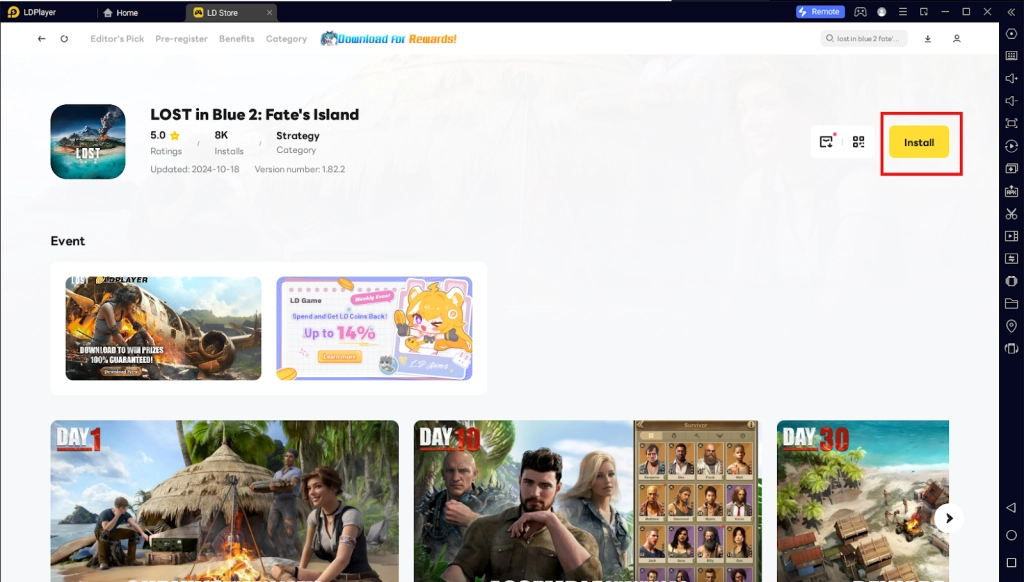Toggle fullscreen from the sidebar
1024x582 pixels.
[1011, 123]
